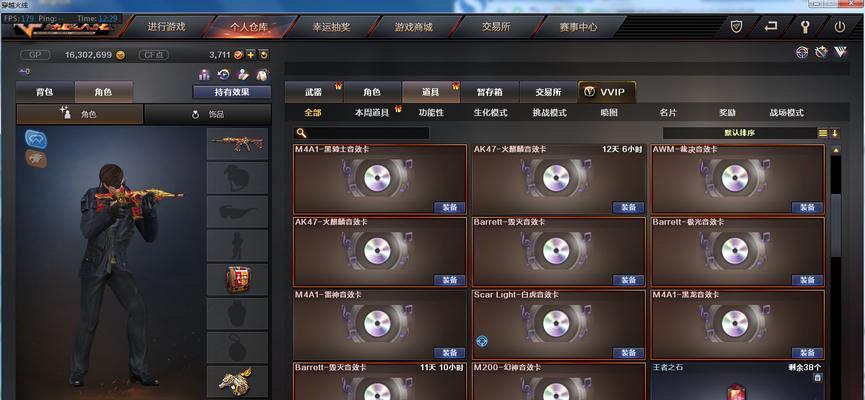The width and height of the screenshot is (865, 400).
Task: Toggle the blue character badge beside the character preview
Action: point(36,139)
